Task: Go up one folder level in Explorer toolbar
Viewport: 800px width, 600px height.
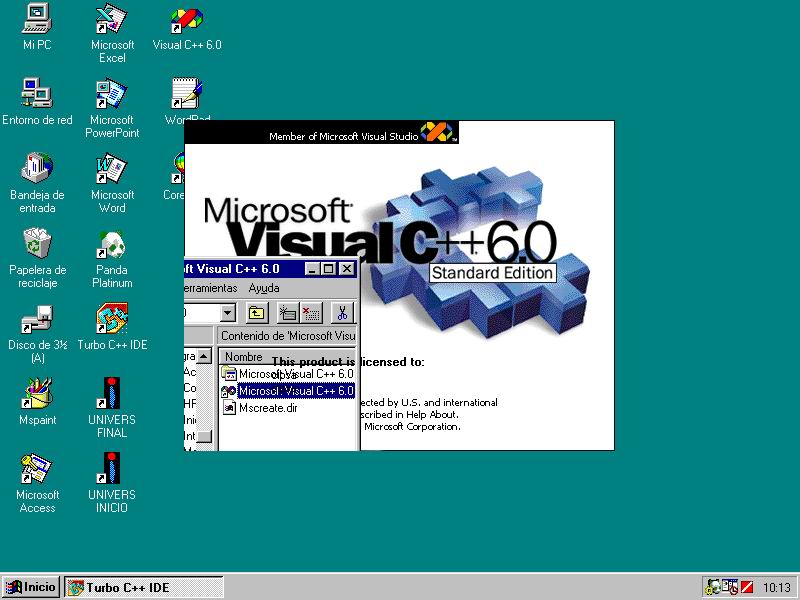Action: pyautogui.click(x=257, y=313)
